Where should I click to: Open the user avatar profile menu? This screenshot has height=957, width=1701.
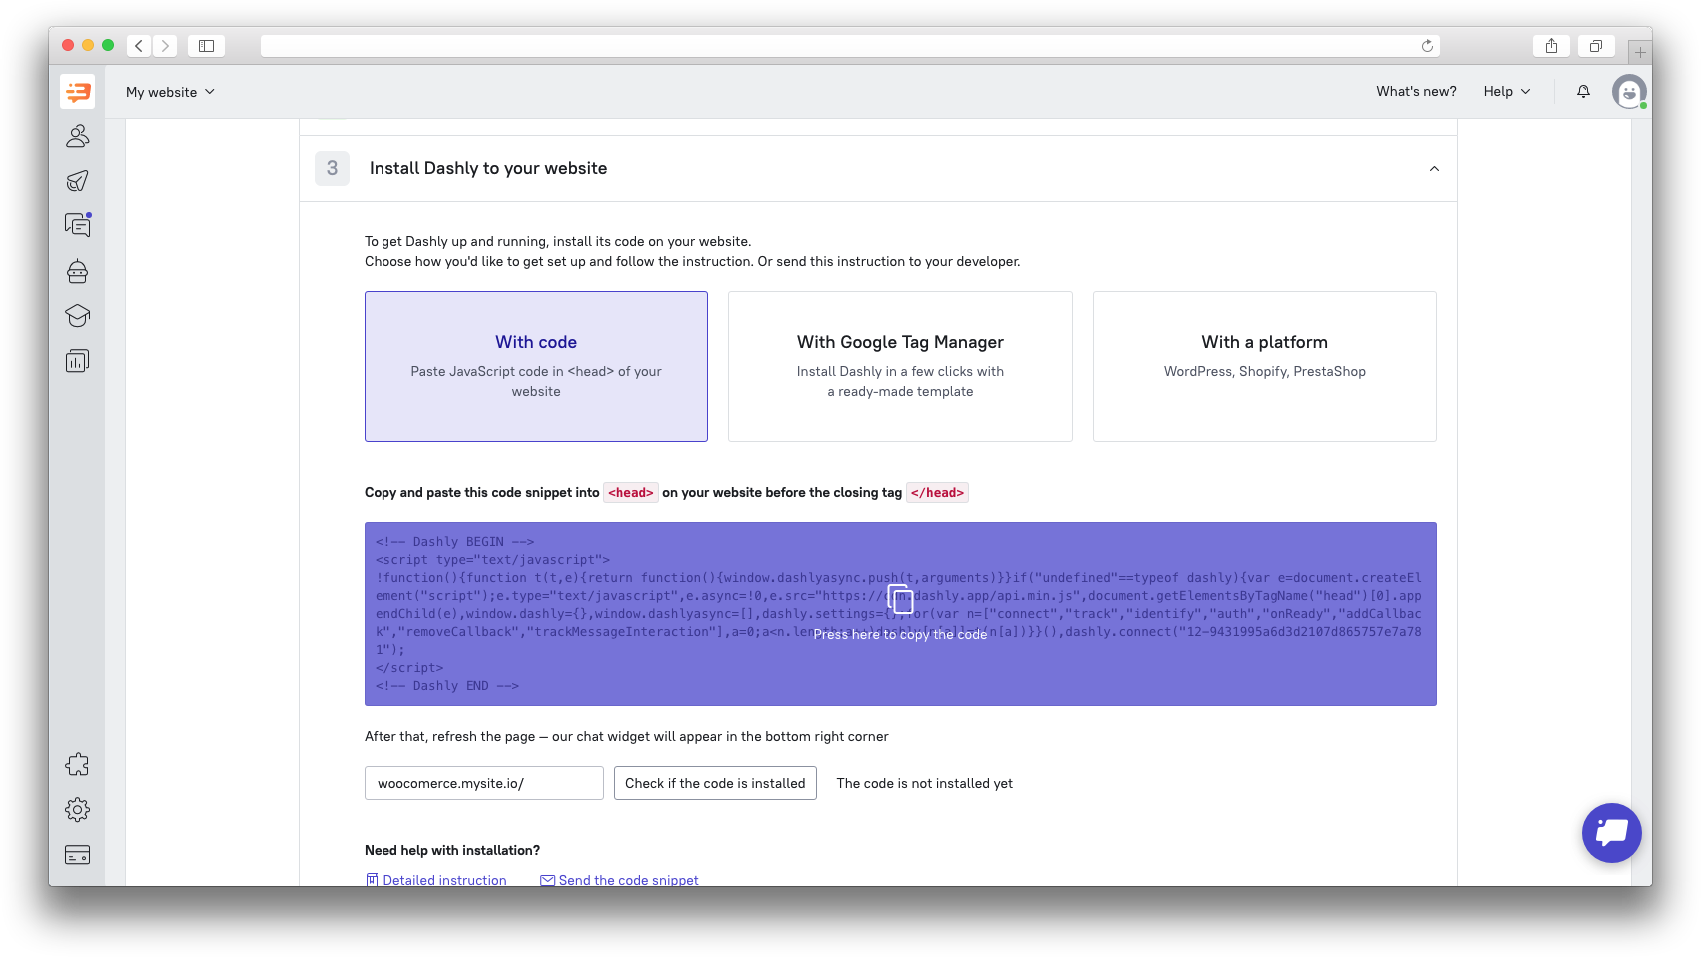[1629, 92]
